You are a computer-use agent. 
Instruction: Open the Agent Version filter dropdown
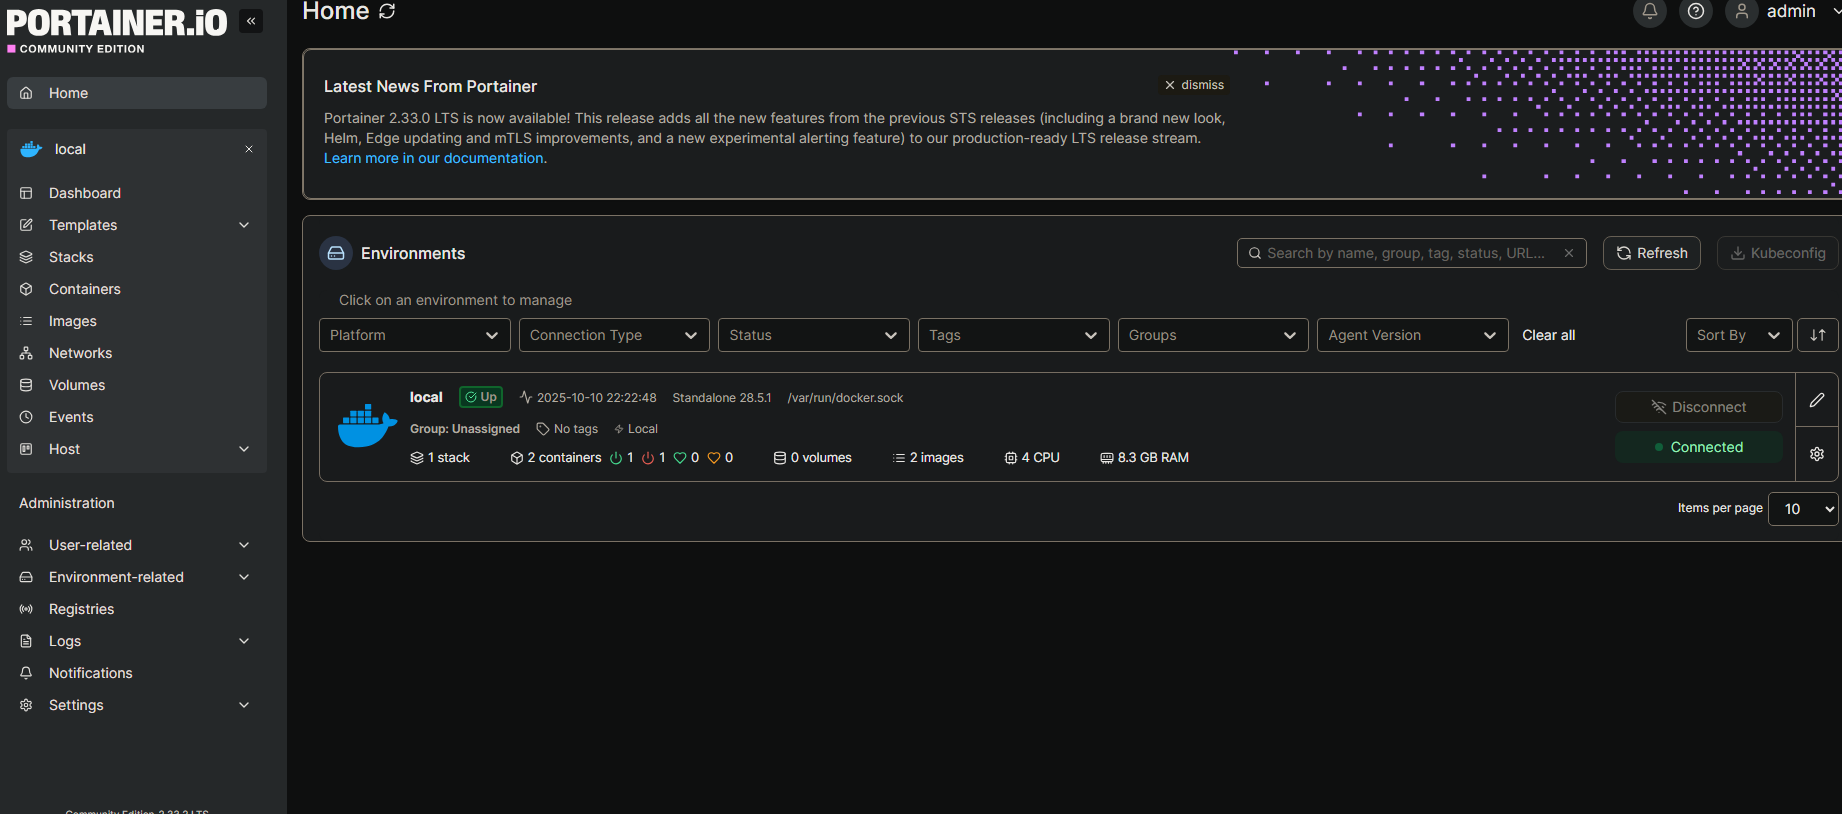[1413, 335]
